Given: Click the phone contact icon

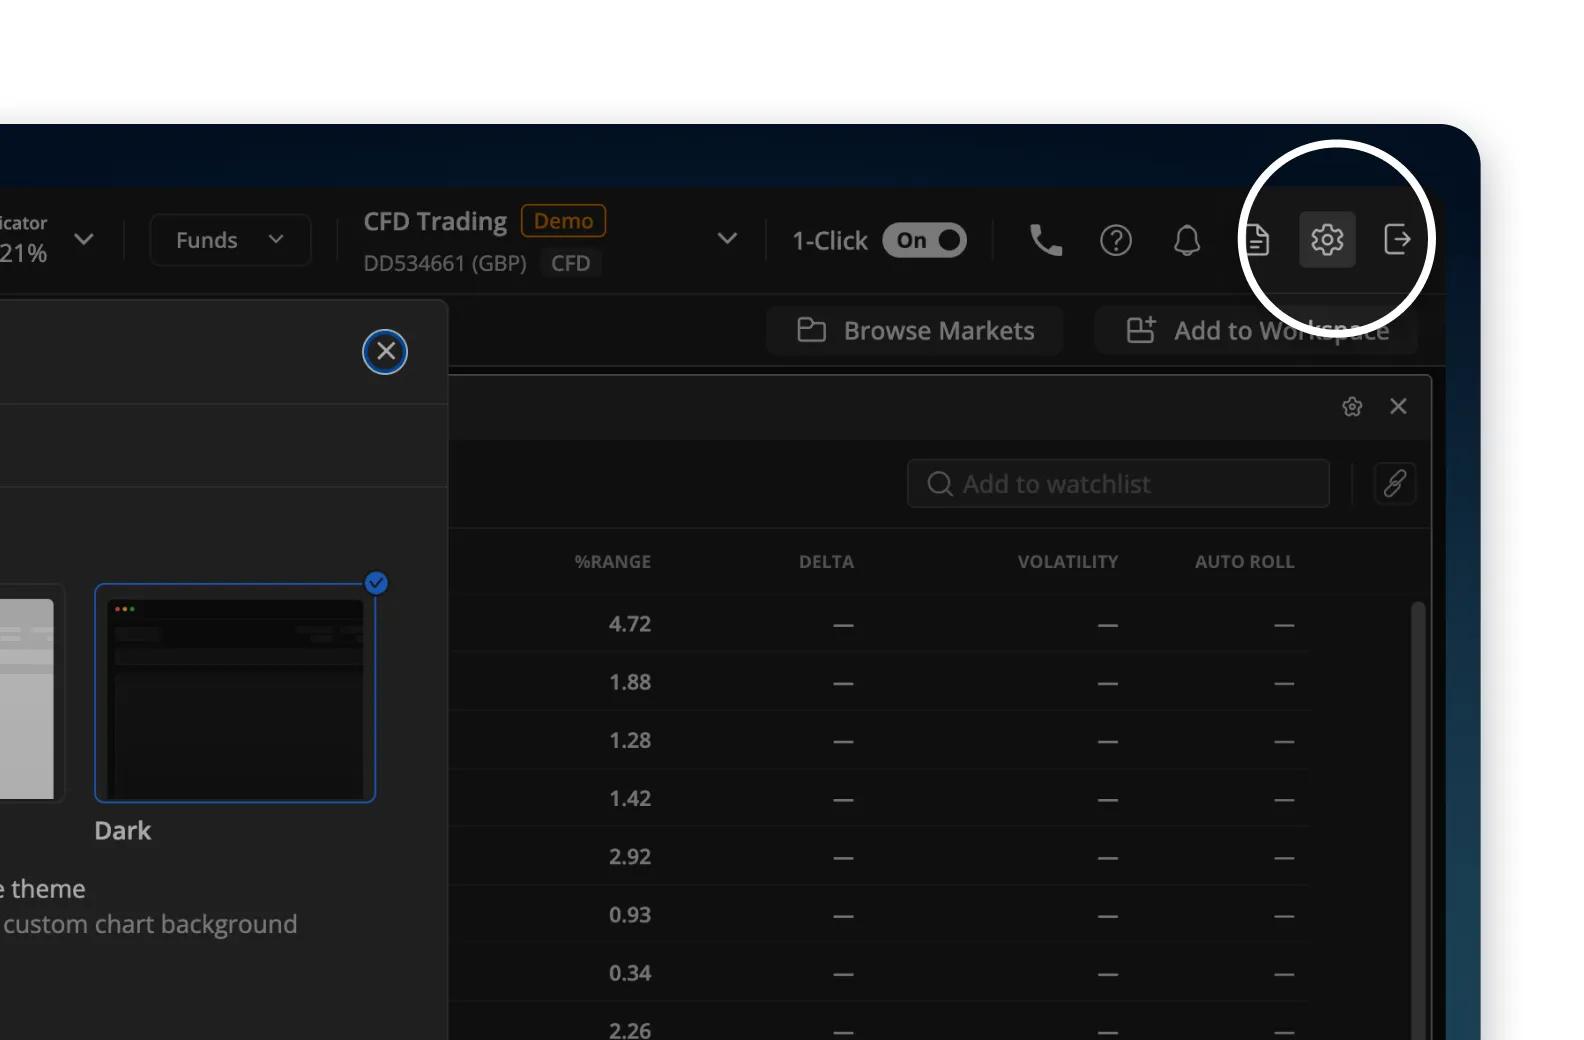Looking at the screenshot, I should pos(1046,240).
